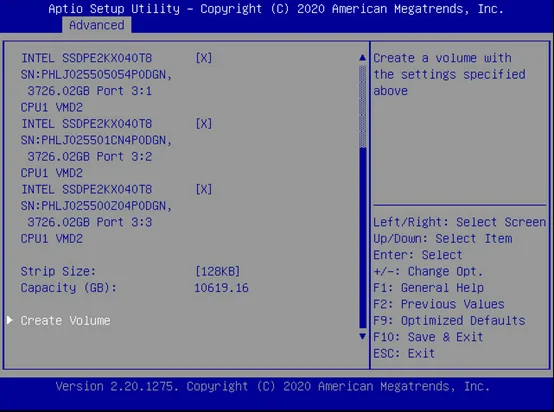Click the scrollbar thumb in the device list
The image size is (554, 412).
click(x=363, y=238)
